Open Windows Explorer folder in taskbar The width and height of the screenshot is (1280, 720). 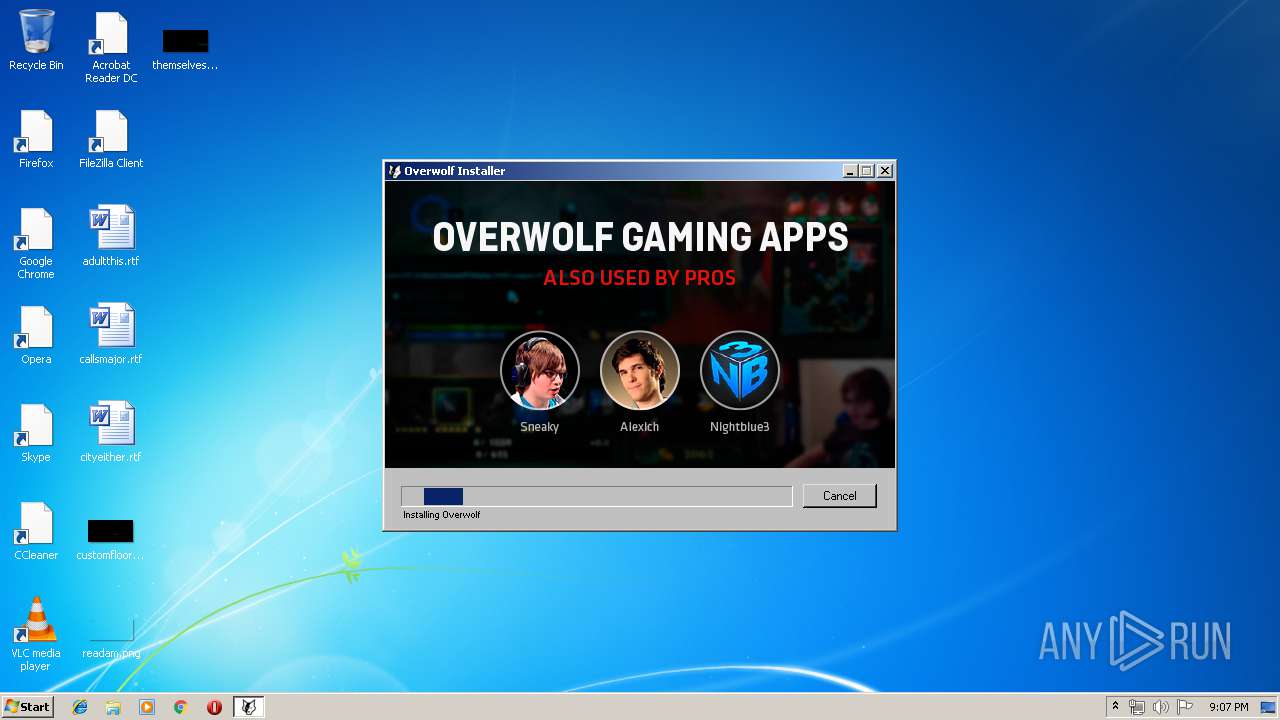[113, 707]
